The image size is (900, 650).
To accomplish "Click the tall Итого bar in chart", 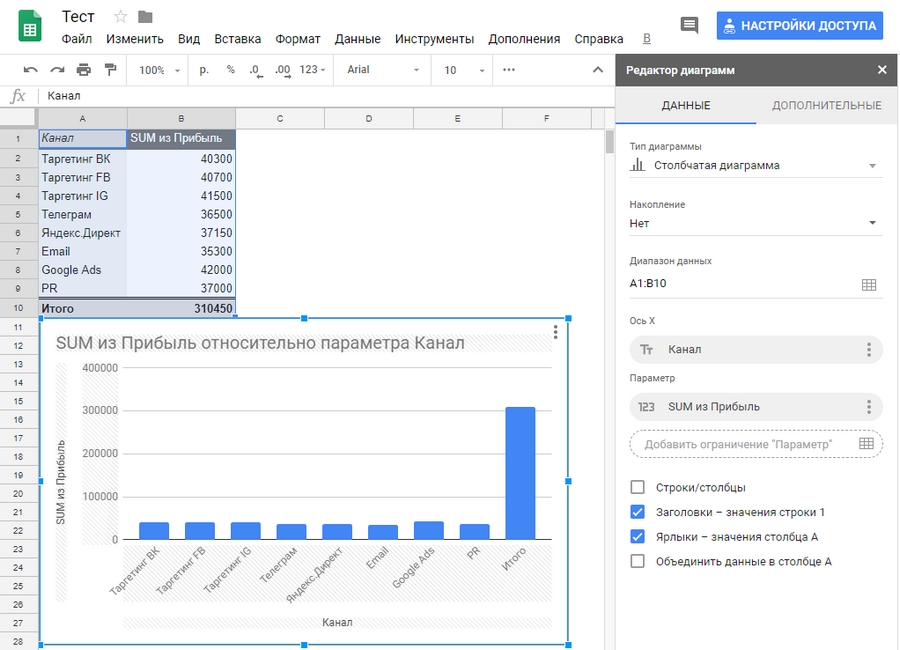I will 520,473.
